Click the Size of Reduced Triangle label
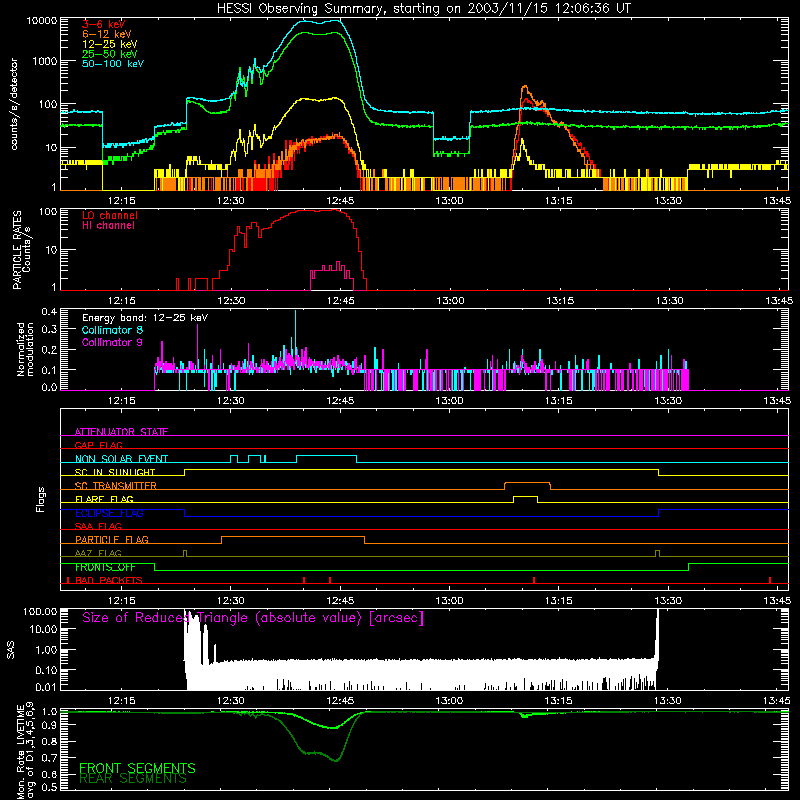The image size is (800, 800). [x=253, y=618]
